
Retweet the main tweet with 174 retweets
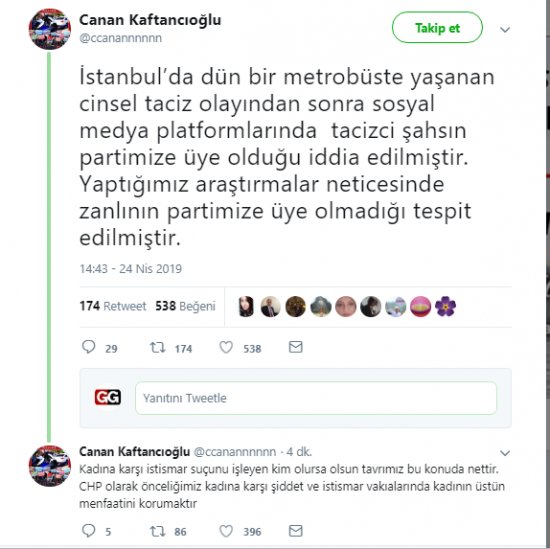(x=157, y=347)
